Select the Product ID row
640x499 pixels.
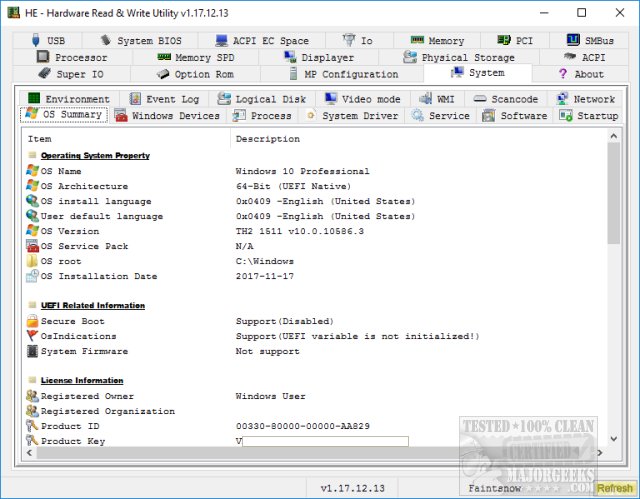click(314, 426)
